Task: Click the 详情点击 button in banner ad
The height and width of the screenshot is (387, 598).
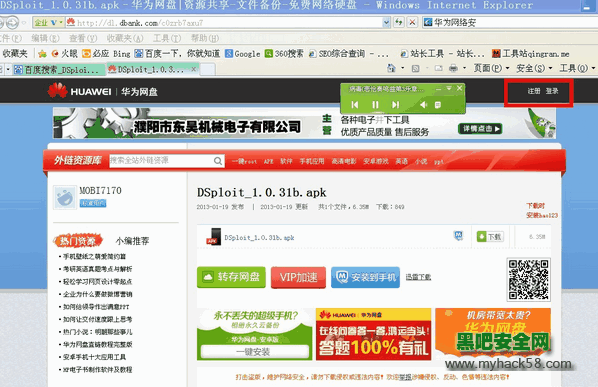Action: (480, 129)
